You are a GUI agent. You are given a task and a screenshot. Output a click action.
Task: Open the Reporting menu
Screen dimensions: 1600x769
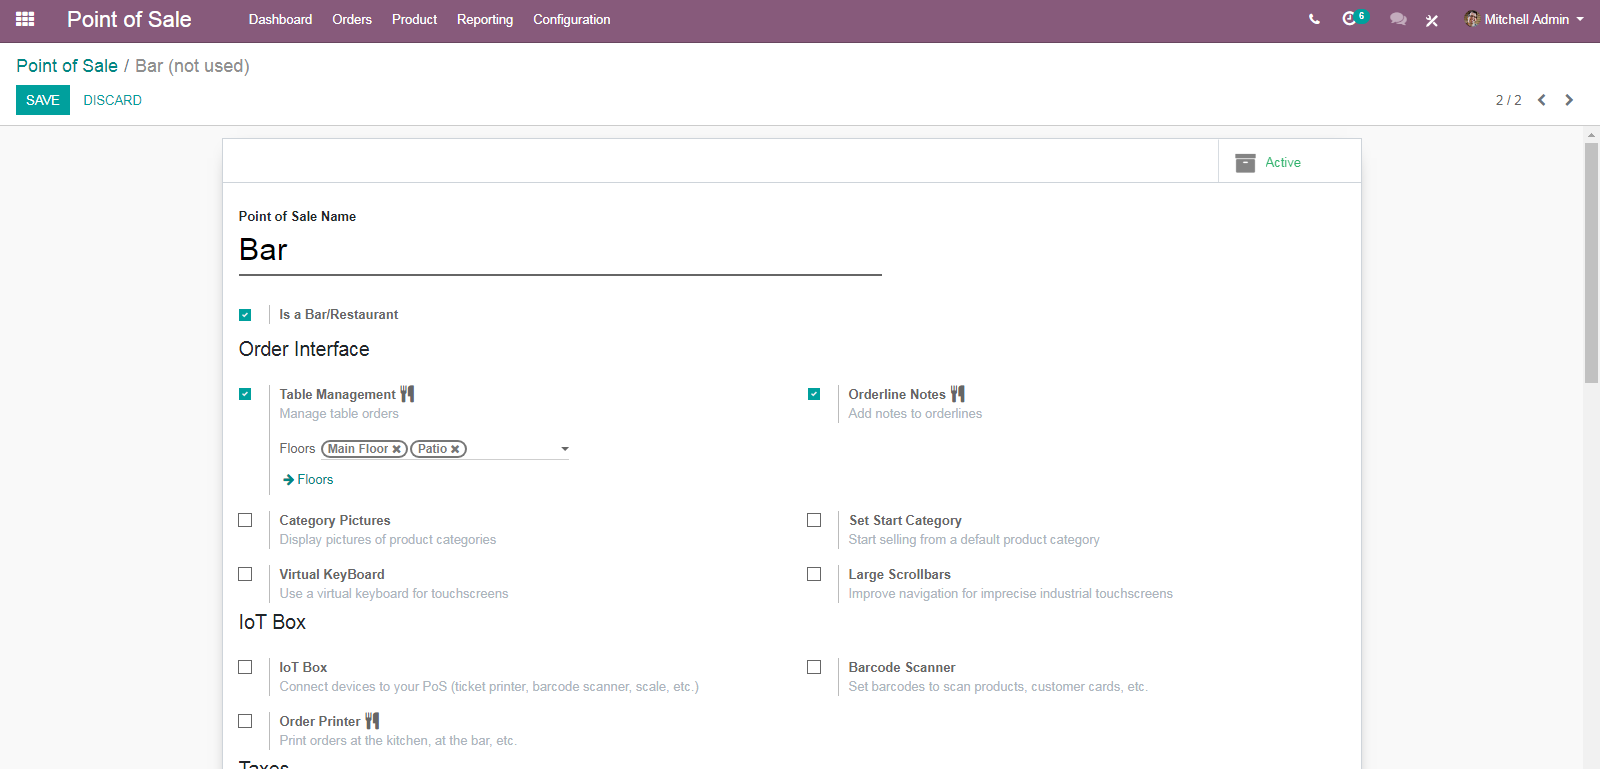pyautogui.click(x=485, y=19)
